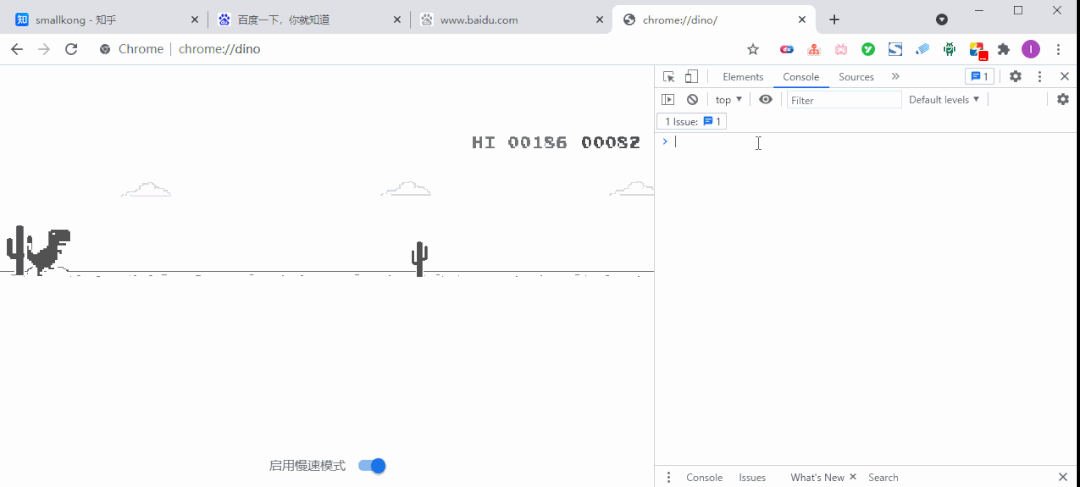
Task: Create a live expression with eye icon
Action: coord(765,99)
